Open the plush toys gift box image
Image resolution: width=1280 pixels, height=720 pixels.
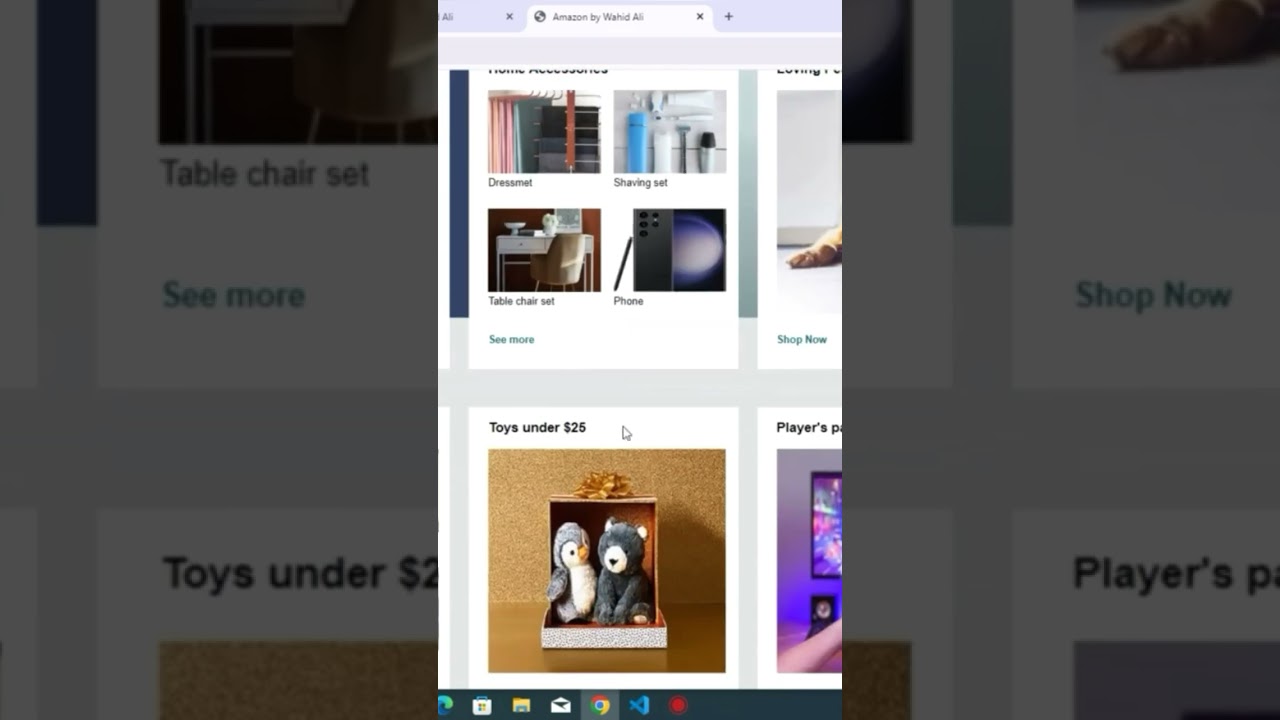pyautogui.click(x=607, y=561)
